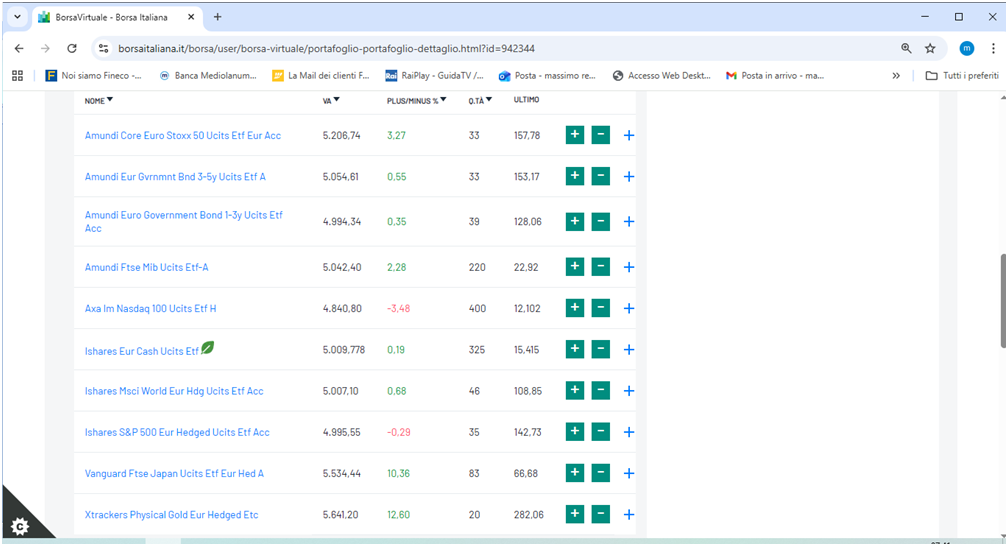Click green plus for Amundi Eur Gvrnmnt Bnd 3-5y
Image resolution: width=1008 pixels, height=546 pixels.
click(575, 176)
